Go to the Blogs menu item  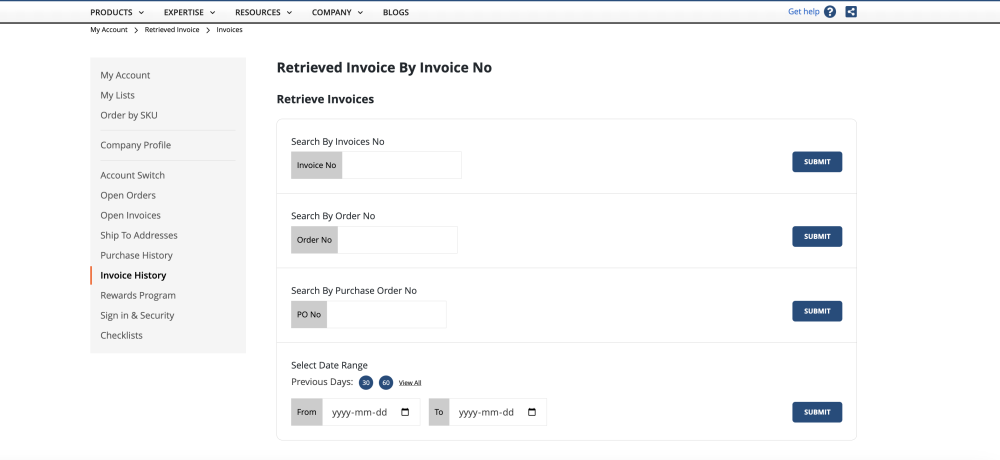[x=396, y=12]
